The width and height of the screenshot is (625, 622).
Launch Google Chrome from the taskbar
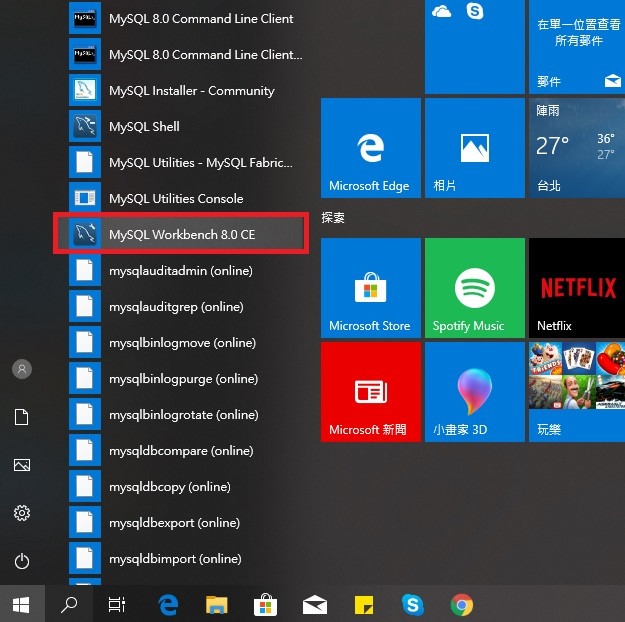[x=462, y=605]
